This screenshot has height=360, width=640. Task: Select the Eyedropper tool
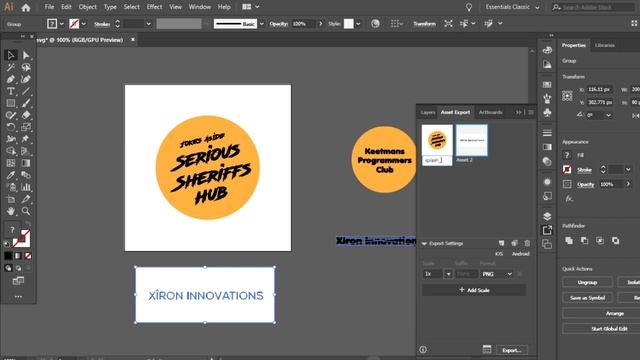pos(11,175)
